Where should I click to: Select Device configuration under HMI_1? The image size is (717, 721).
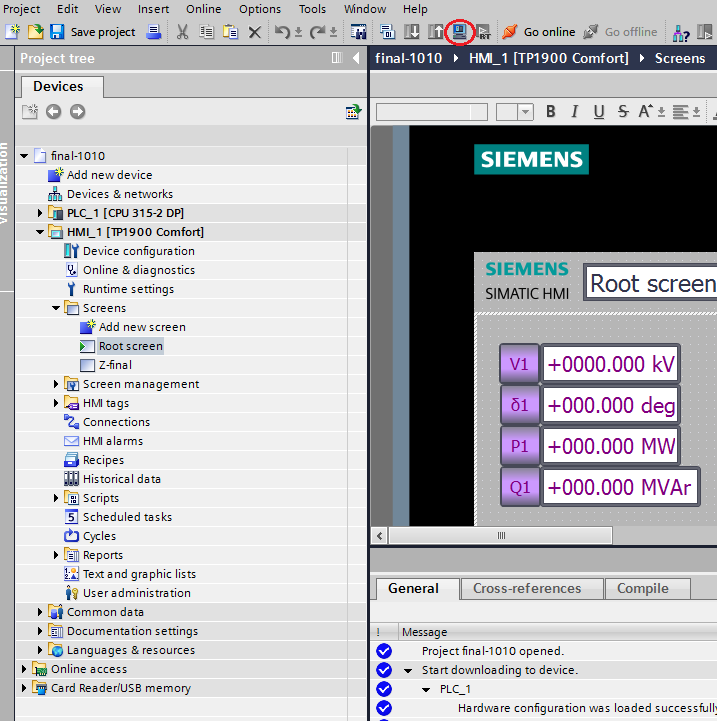138,251
